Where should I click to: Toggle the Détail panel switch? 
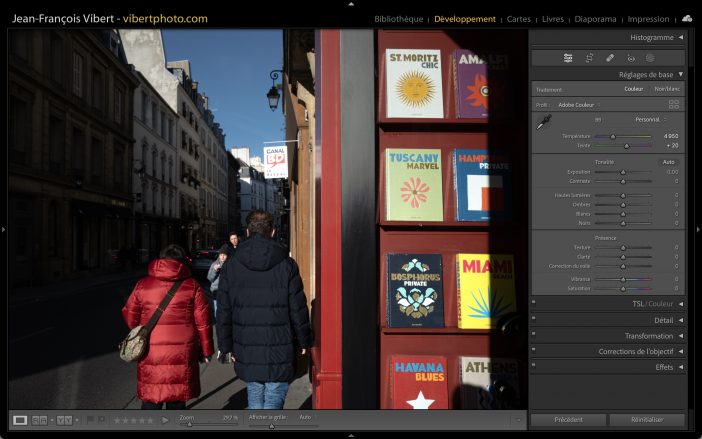[x=534, y=320]
